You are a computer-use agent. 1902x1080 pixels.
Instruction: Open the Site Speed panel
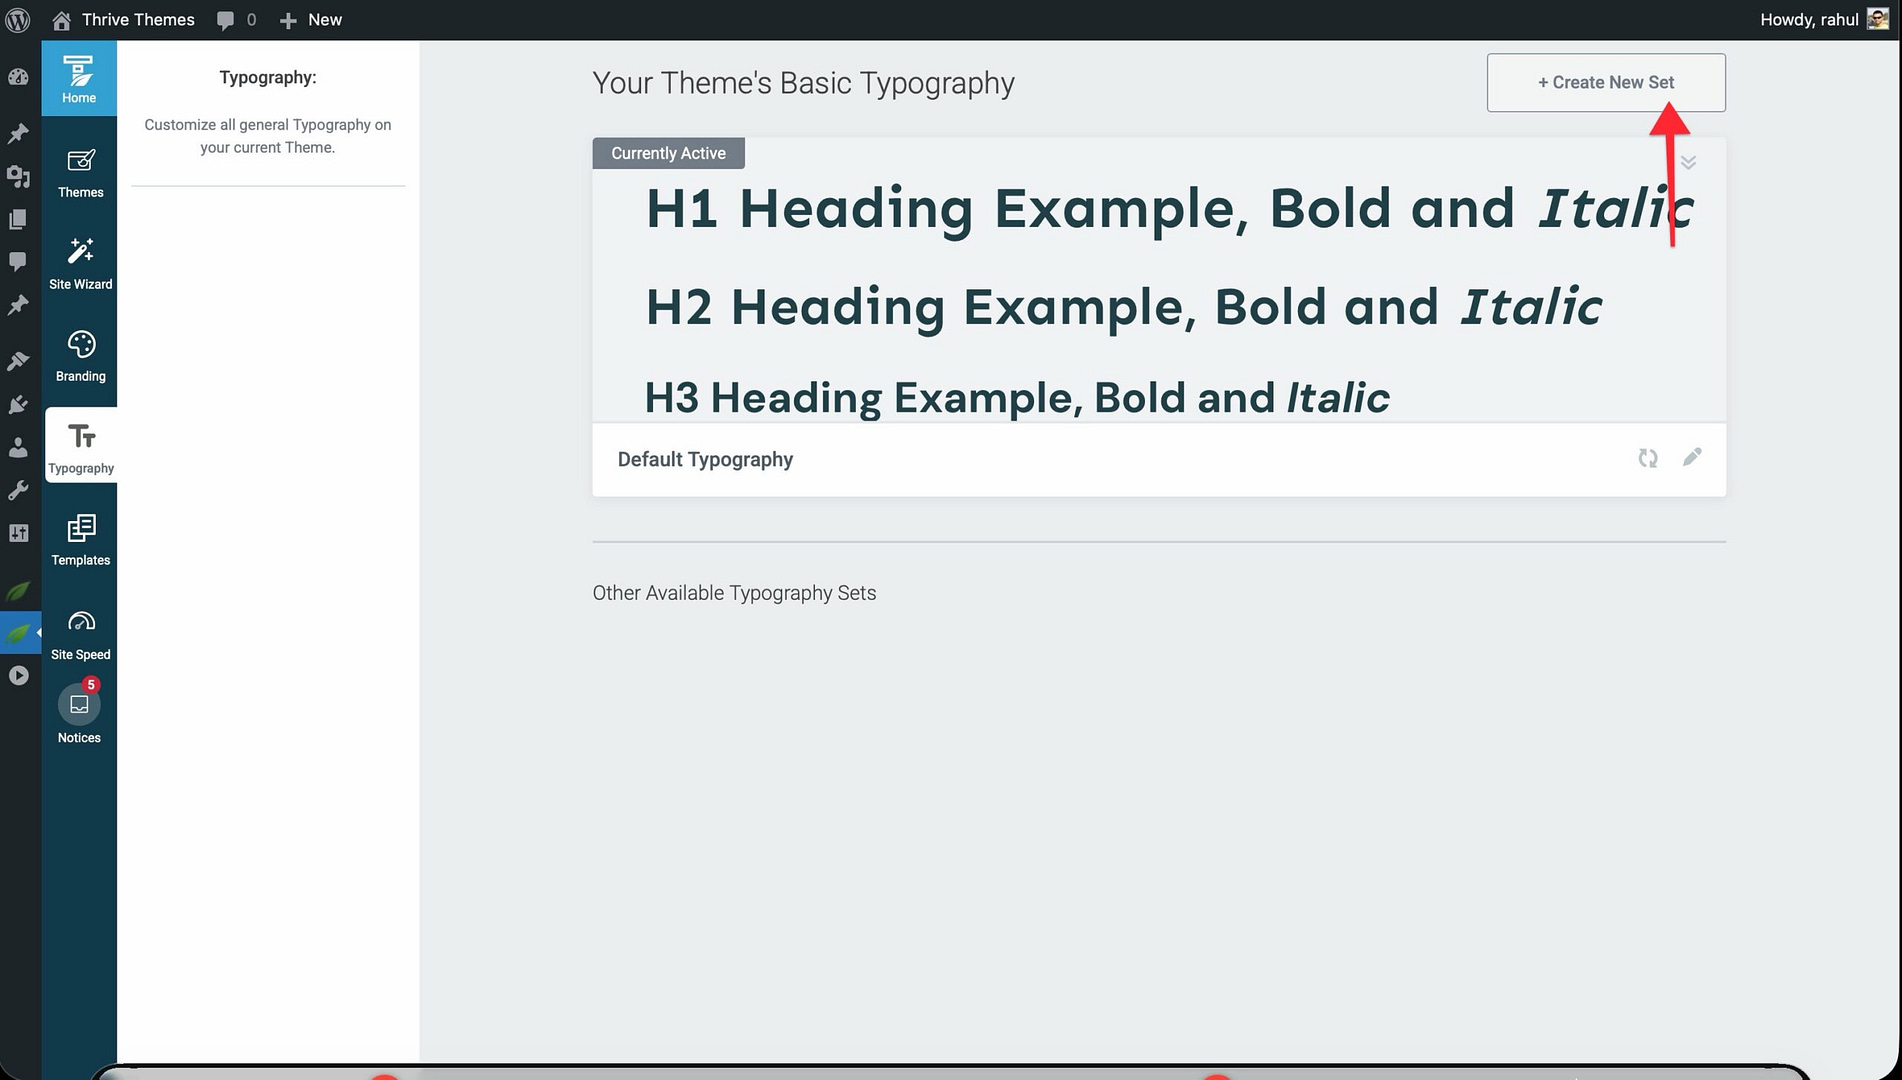[x=80, y=634]
